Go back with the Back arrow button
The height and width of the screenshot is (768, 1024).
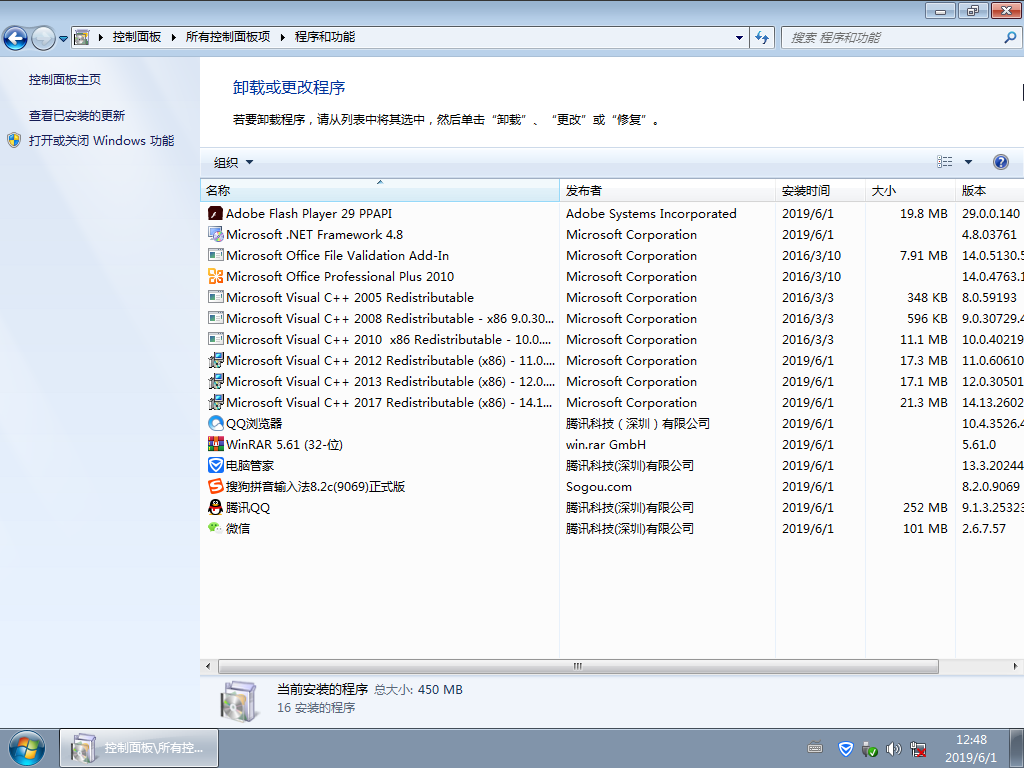point(16,38)
